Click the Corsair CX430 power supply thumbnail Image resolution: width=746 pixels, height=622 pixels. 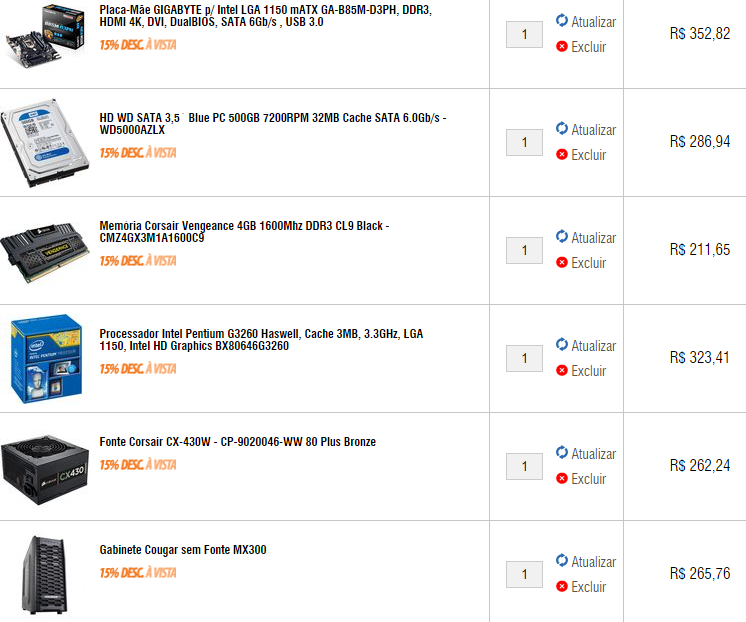tap(45, 469)
